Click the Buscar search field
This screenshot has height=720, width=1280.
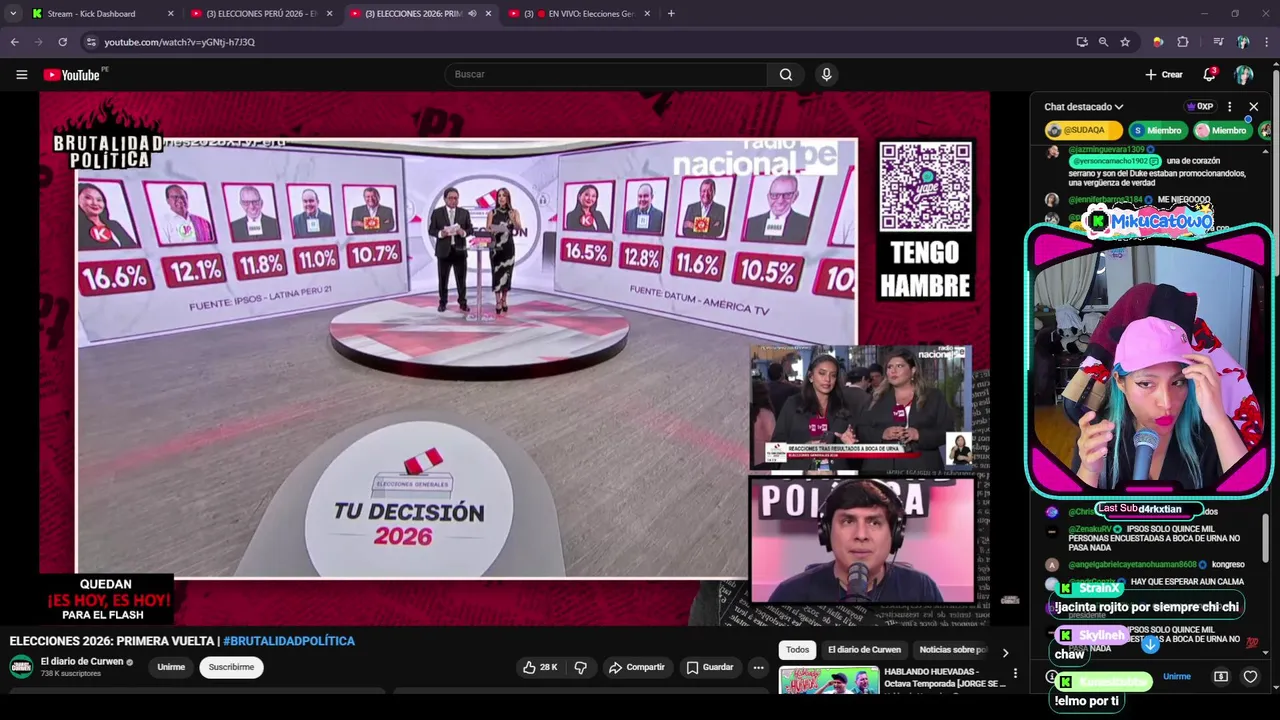(606, 75)
